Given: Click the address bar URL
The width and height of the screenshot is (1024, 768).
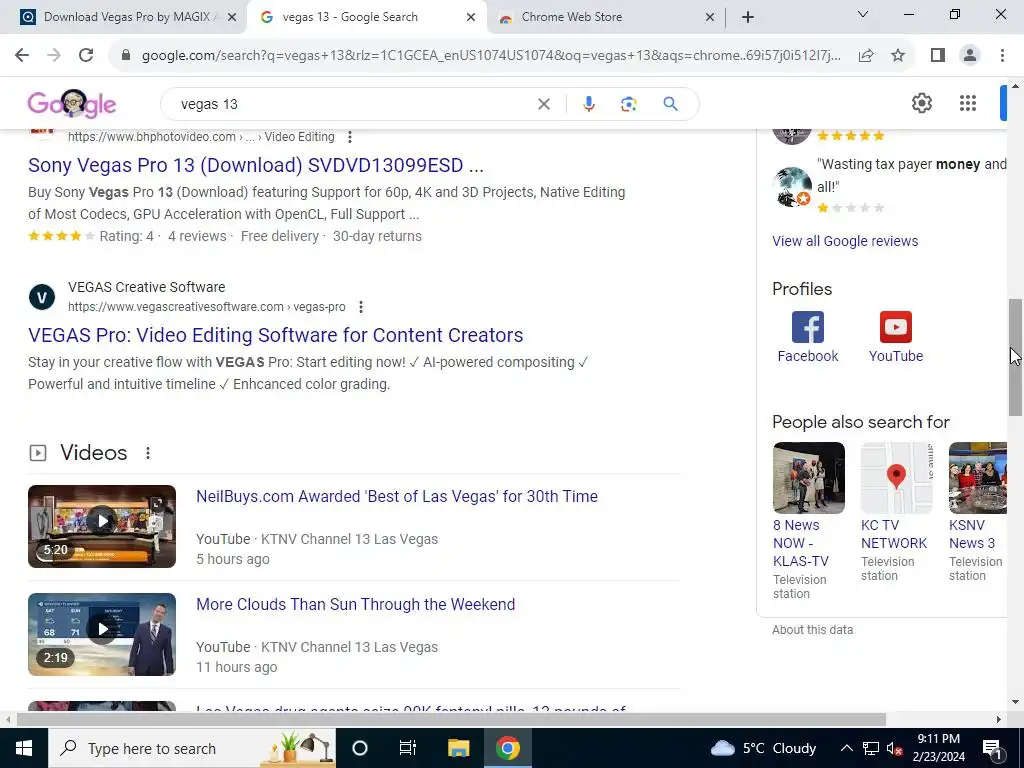Looking at the screenshot, I should pos(491,56).
